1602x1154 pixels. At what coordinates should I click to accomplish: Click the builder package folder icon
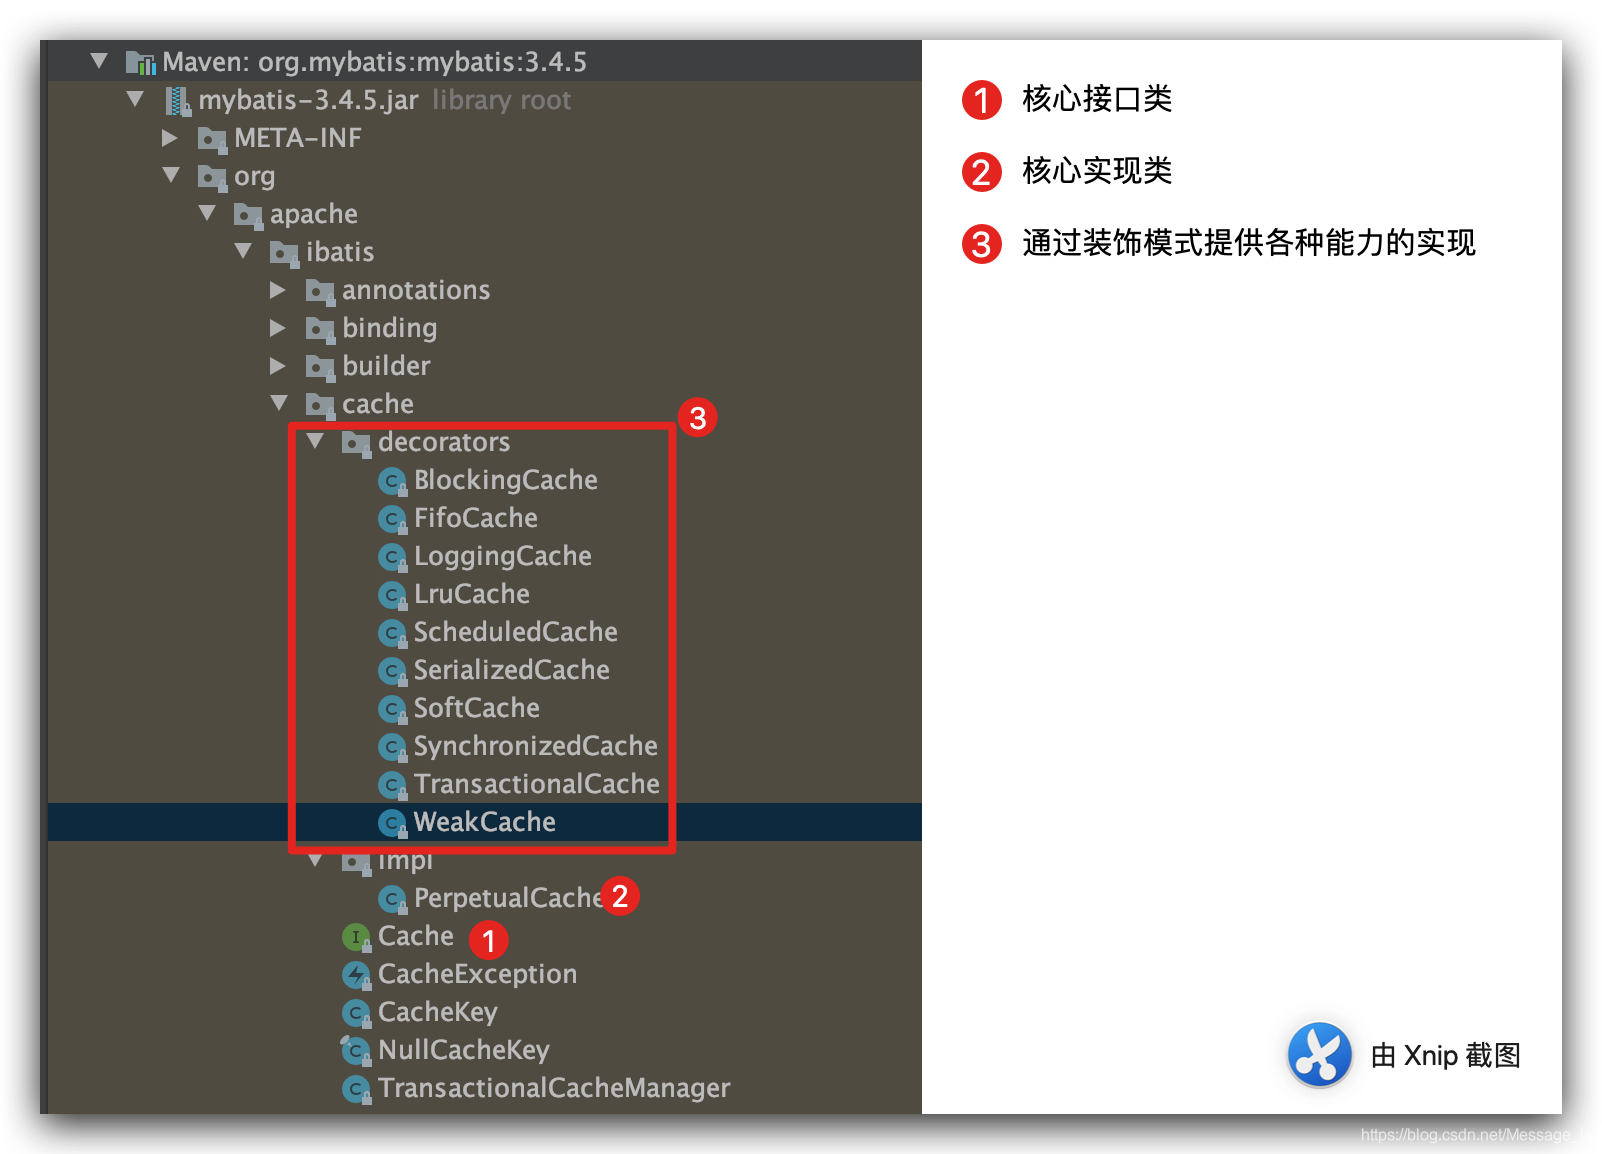[320, 367]
